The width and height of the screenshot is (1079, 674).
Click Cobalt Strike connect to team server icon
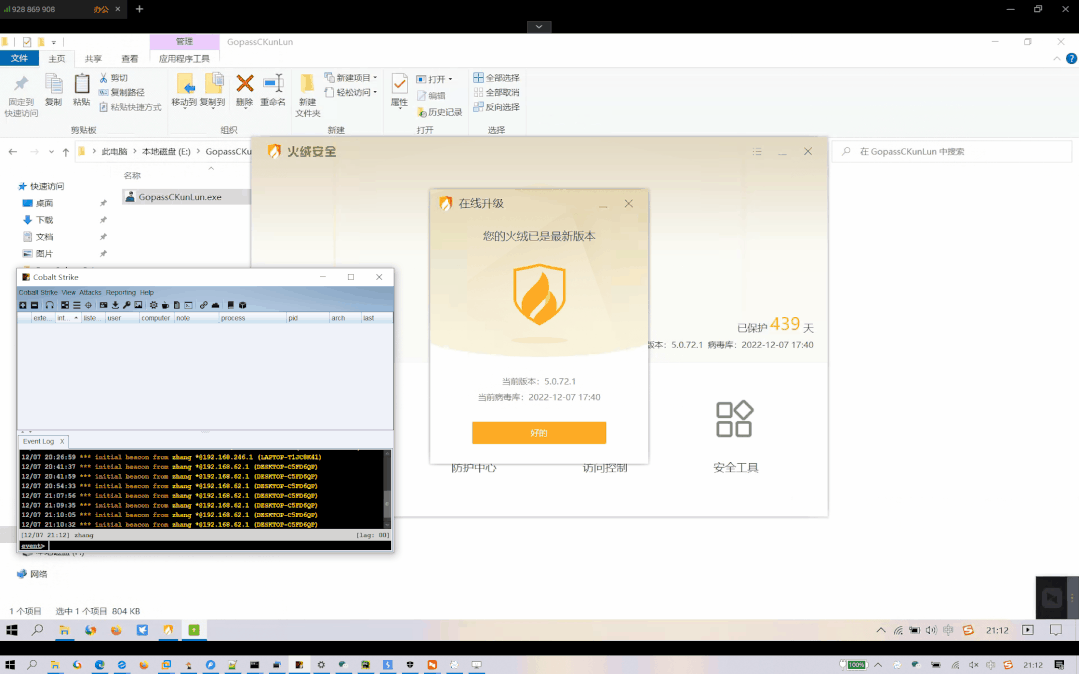[23, 305]
